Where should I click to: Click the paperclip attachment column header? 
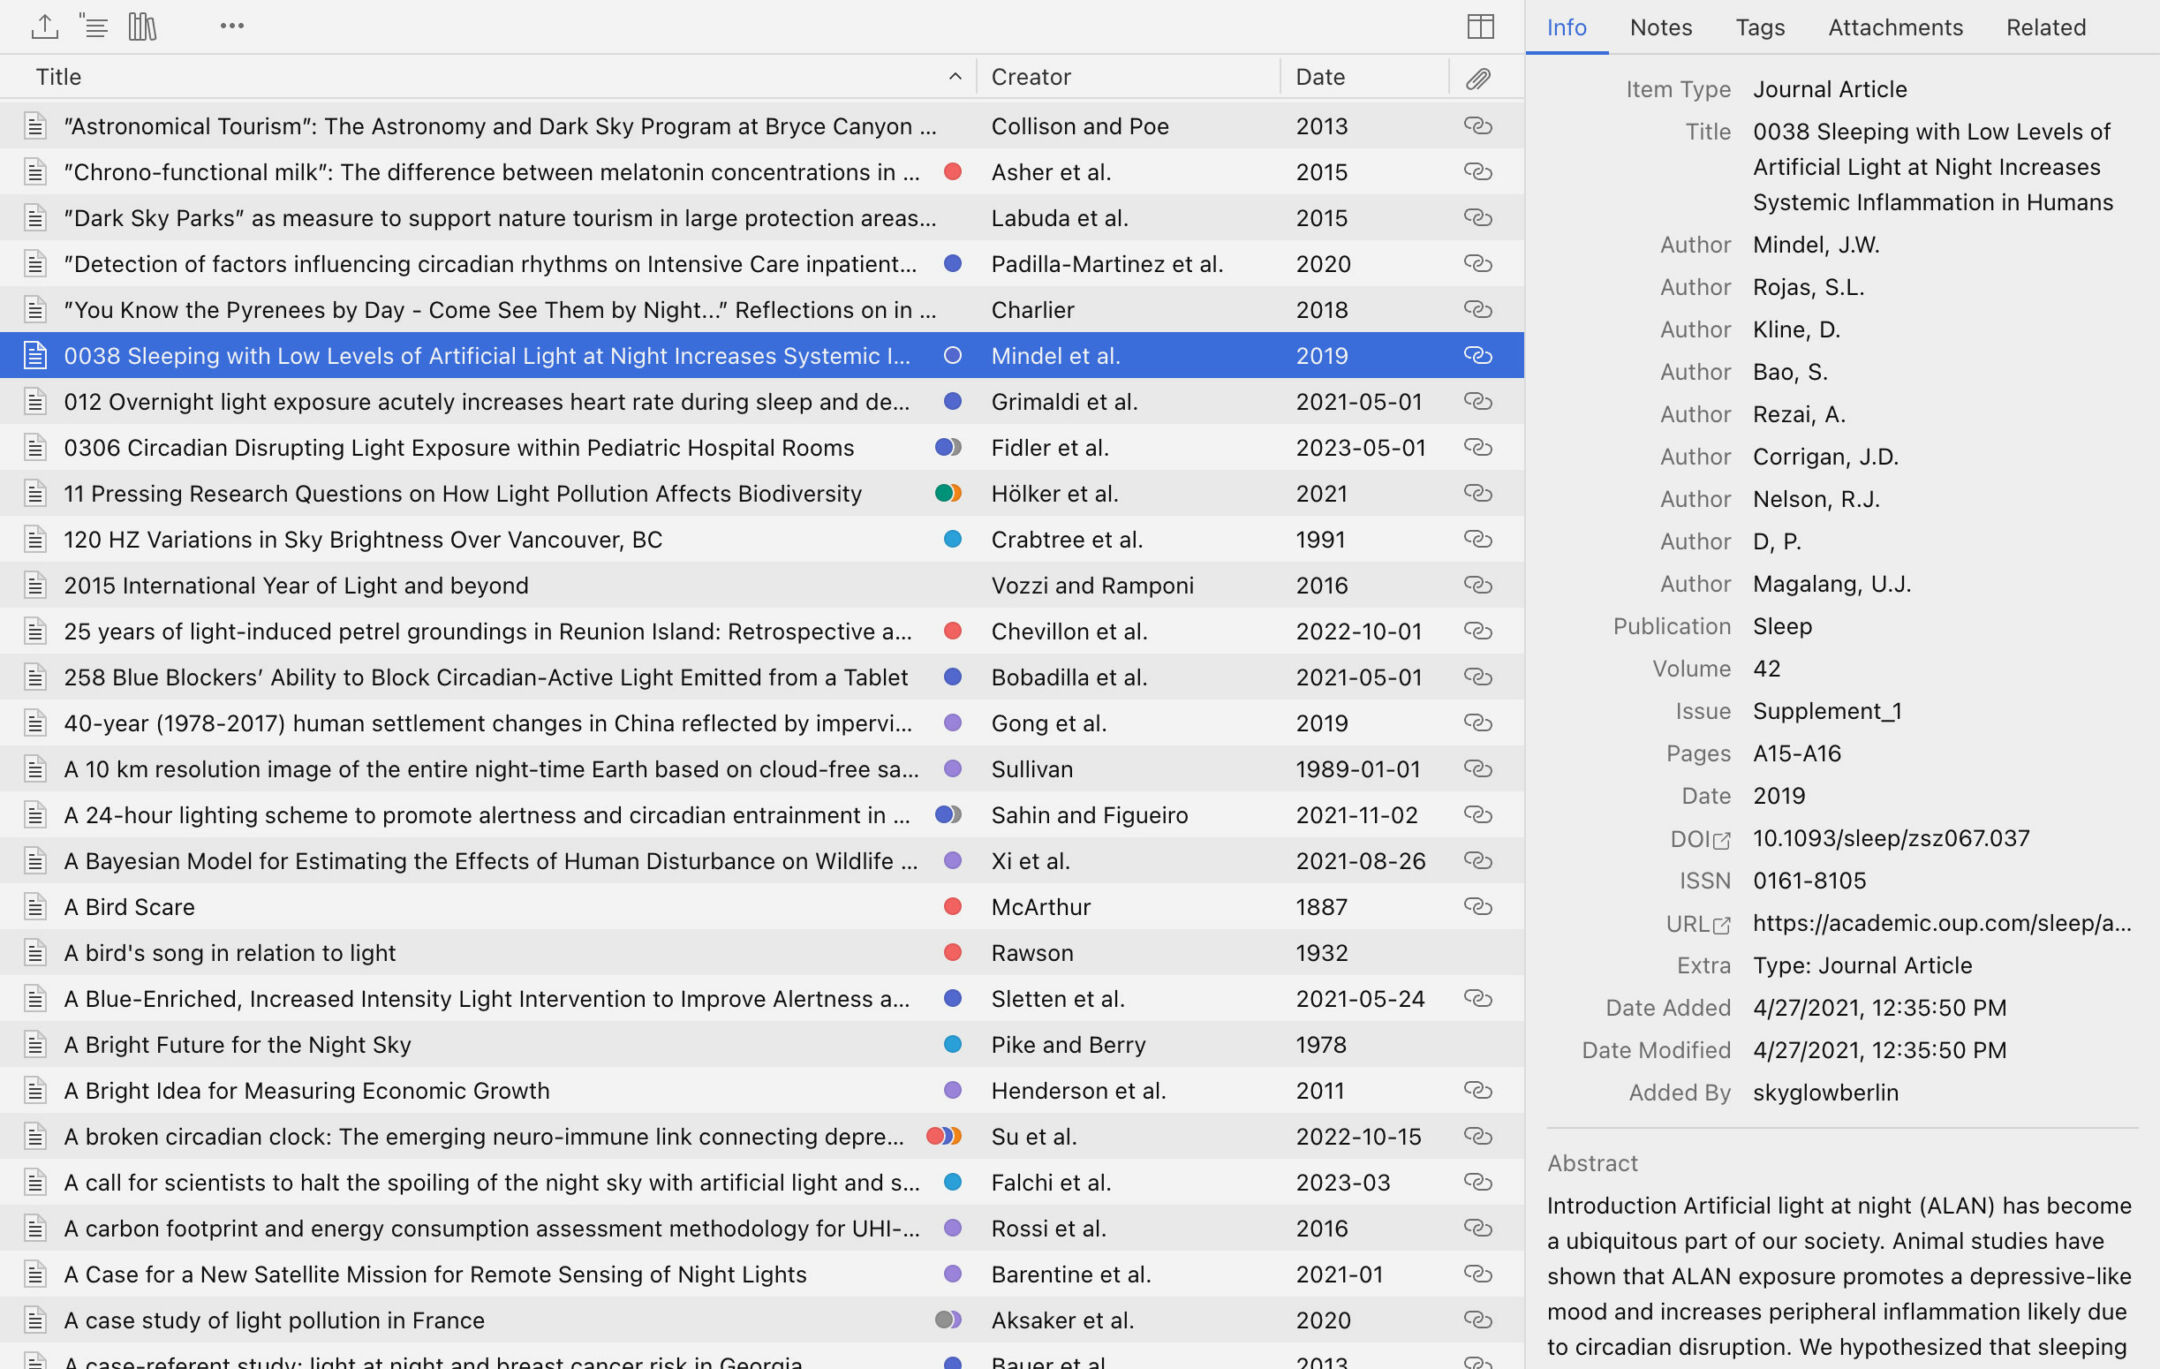[x=1478, y=77]
